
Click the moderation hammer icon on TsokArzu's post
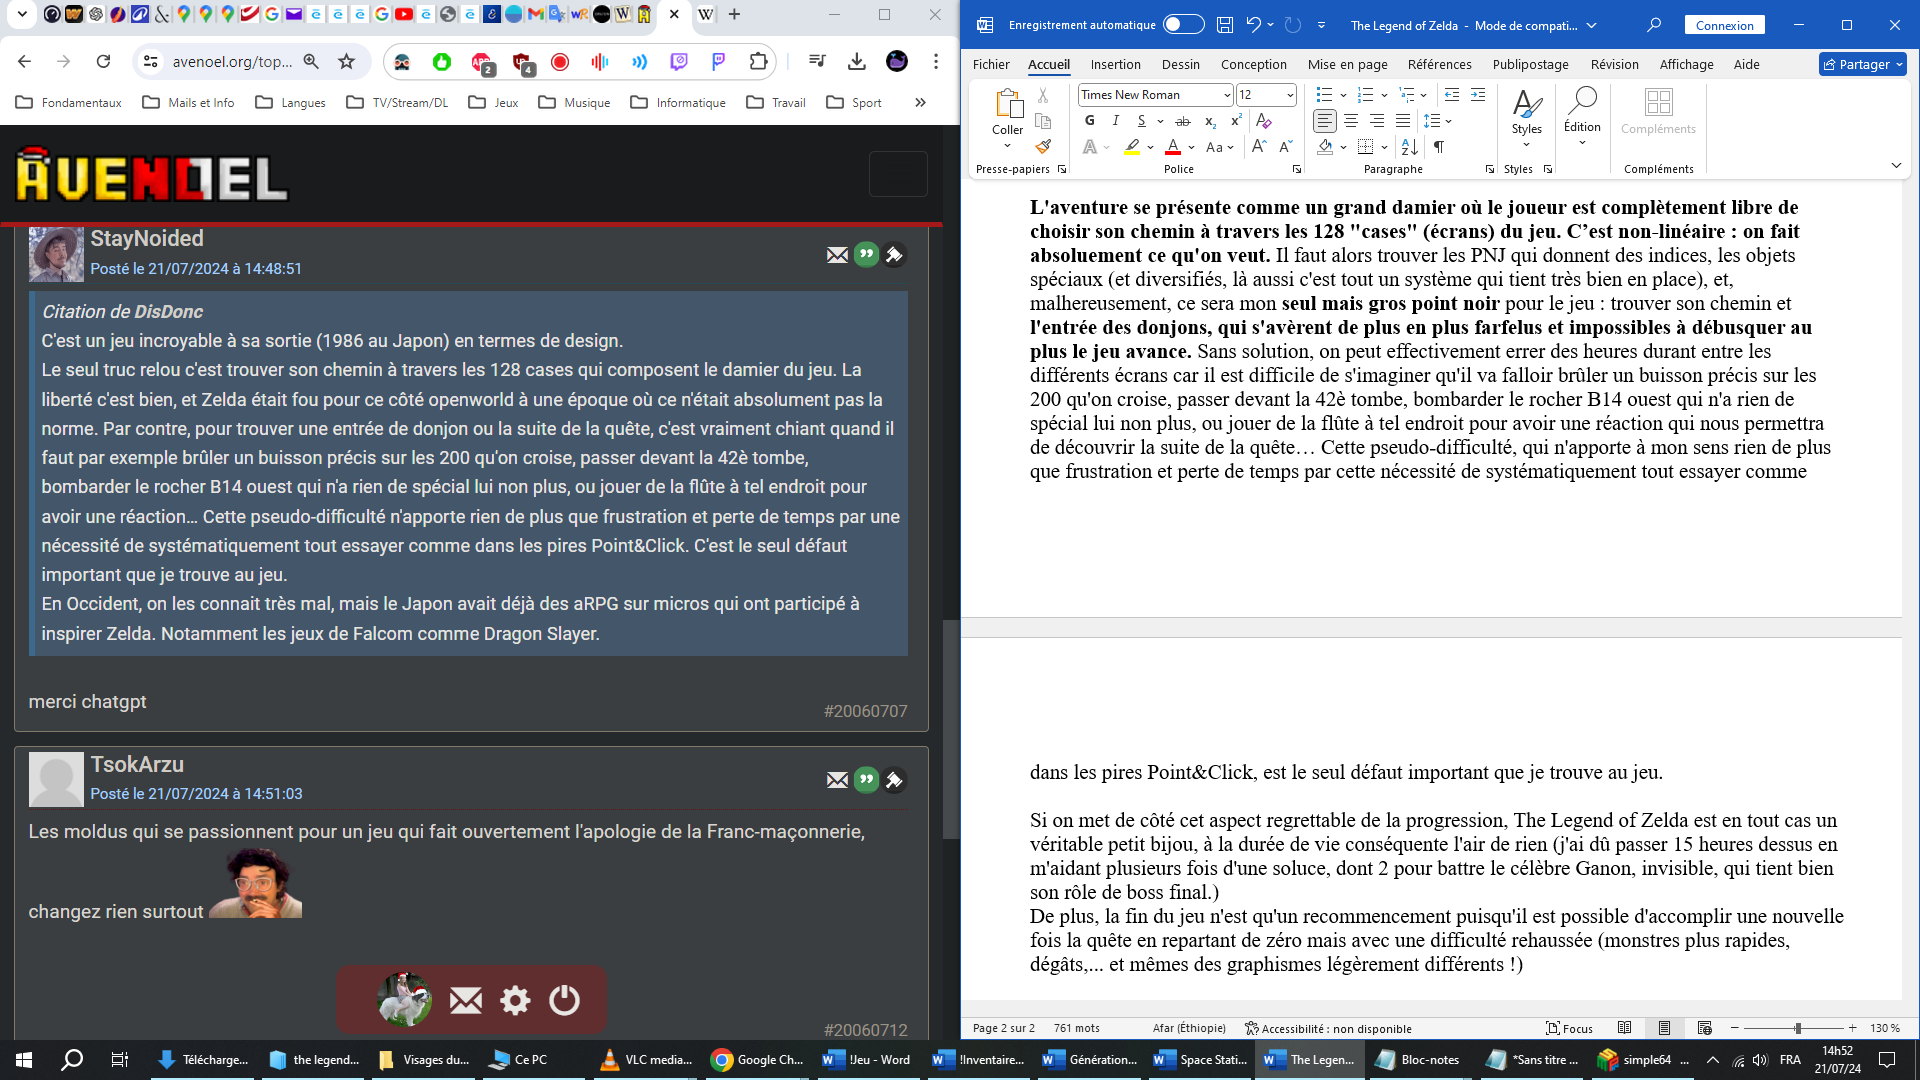click(894, 780)
